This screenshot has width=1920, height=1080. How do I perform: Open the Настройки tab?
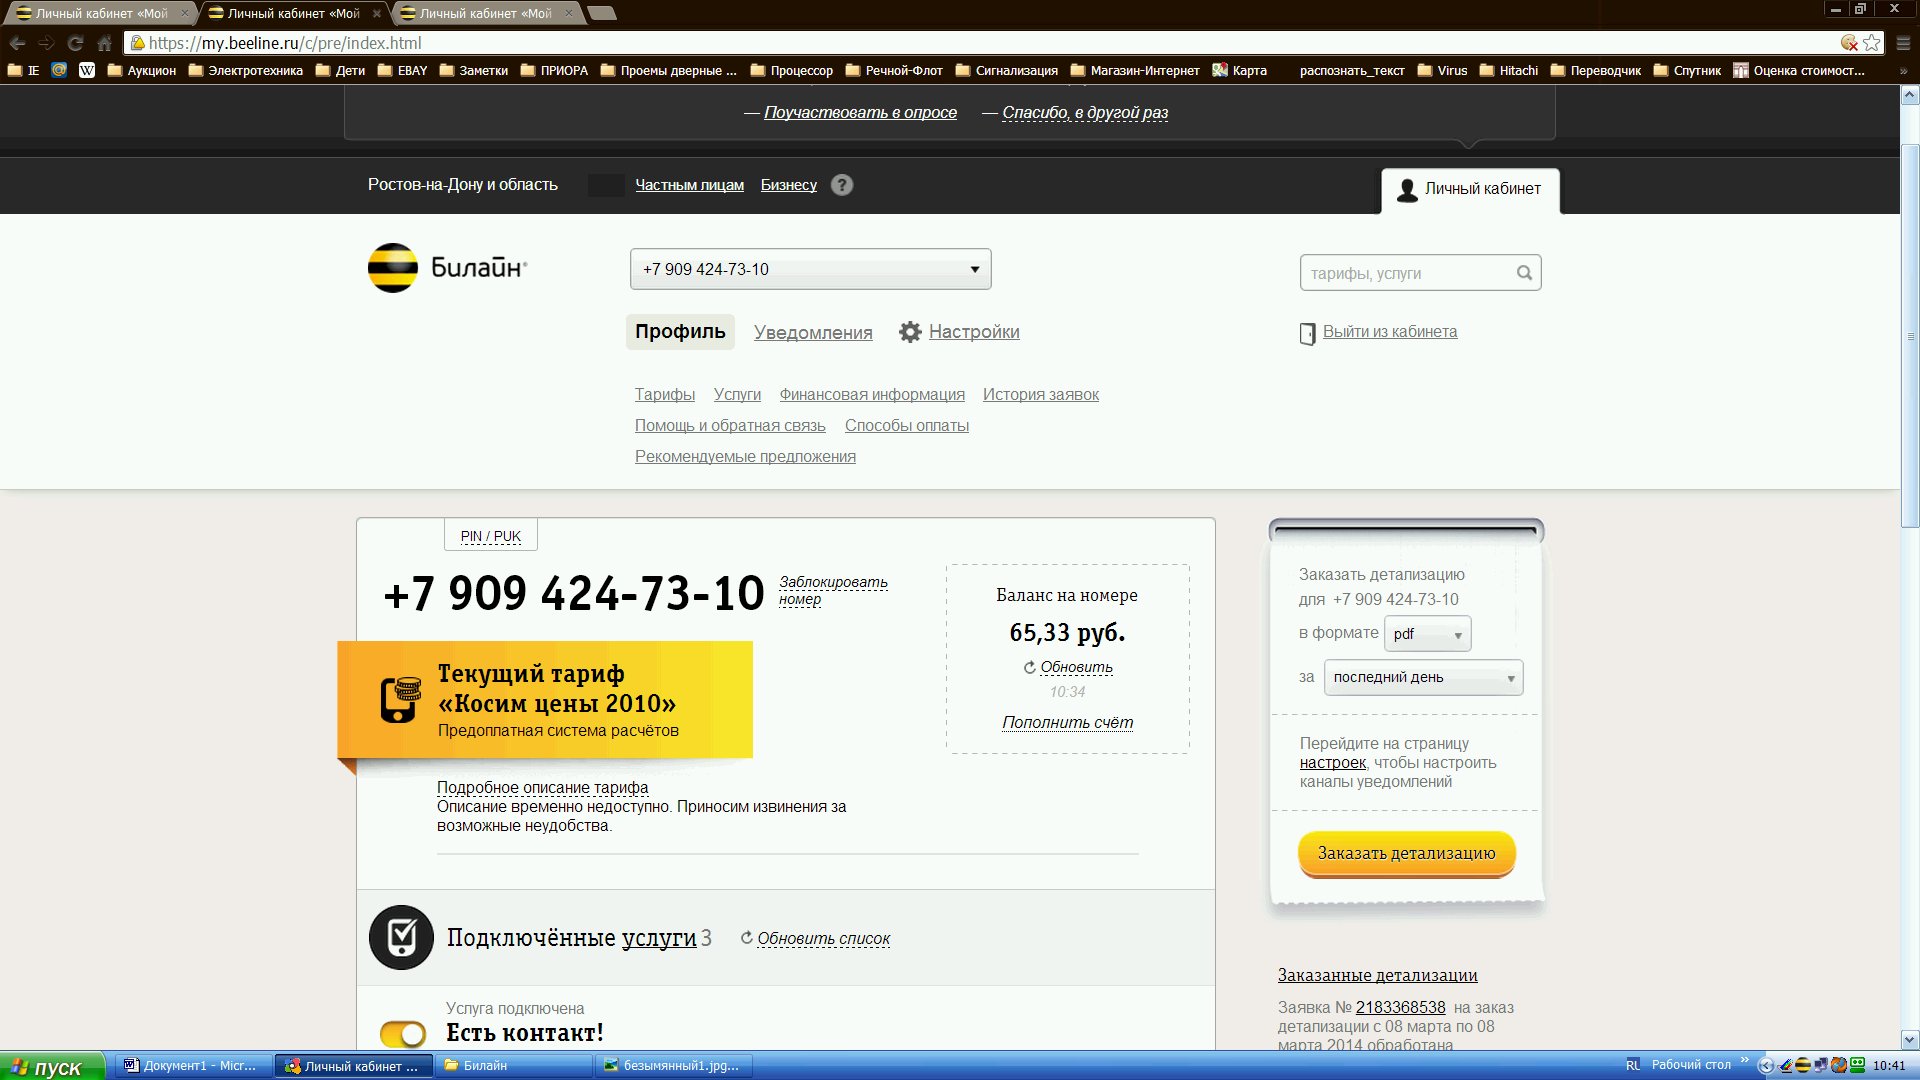tap(974, 331)
